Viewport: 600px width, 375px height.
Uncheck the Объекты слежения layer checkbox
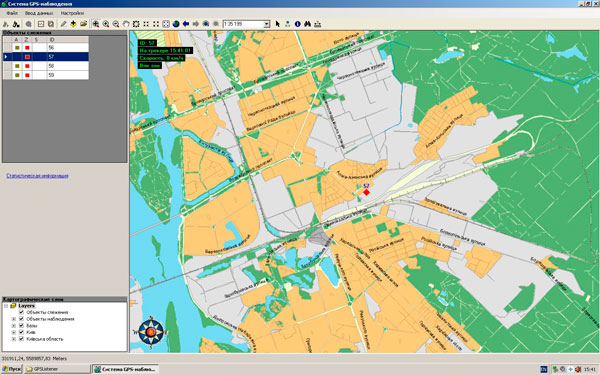[21, 312]
